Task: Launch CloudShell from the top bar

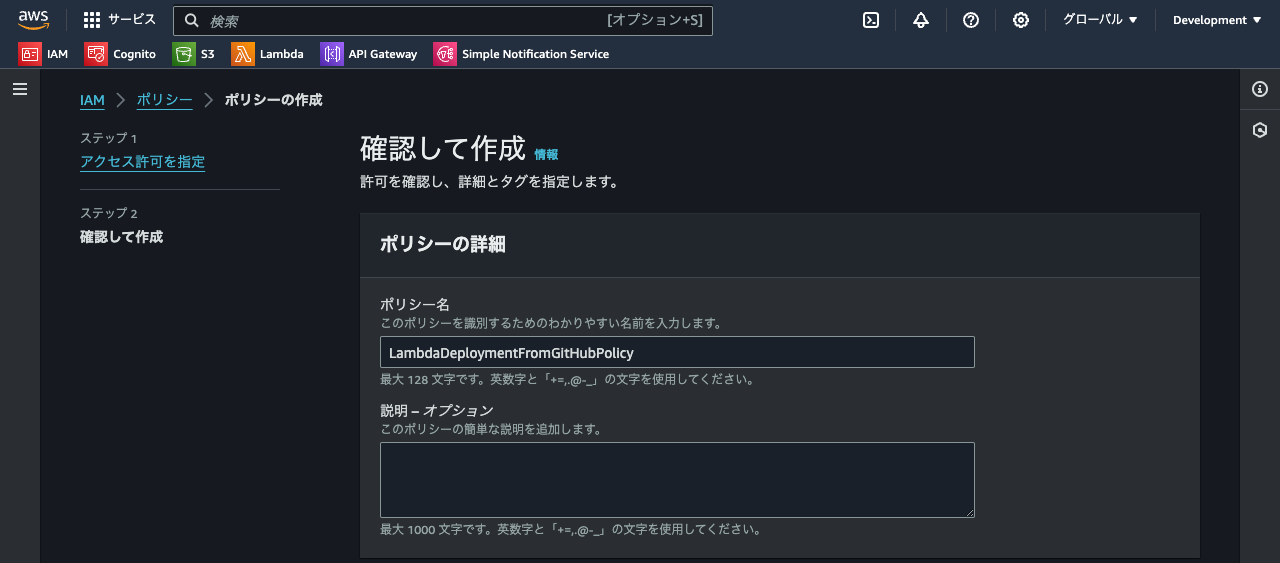Action: tap(871, 20)
